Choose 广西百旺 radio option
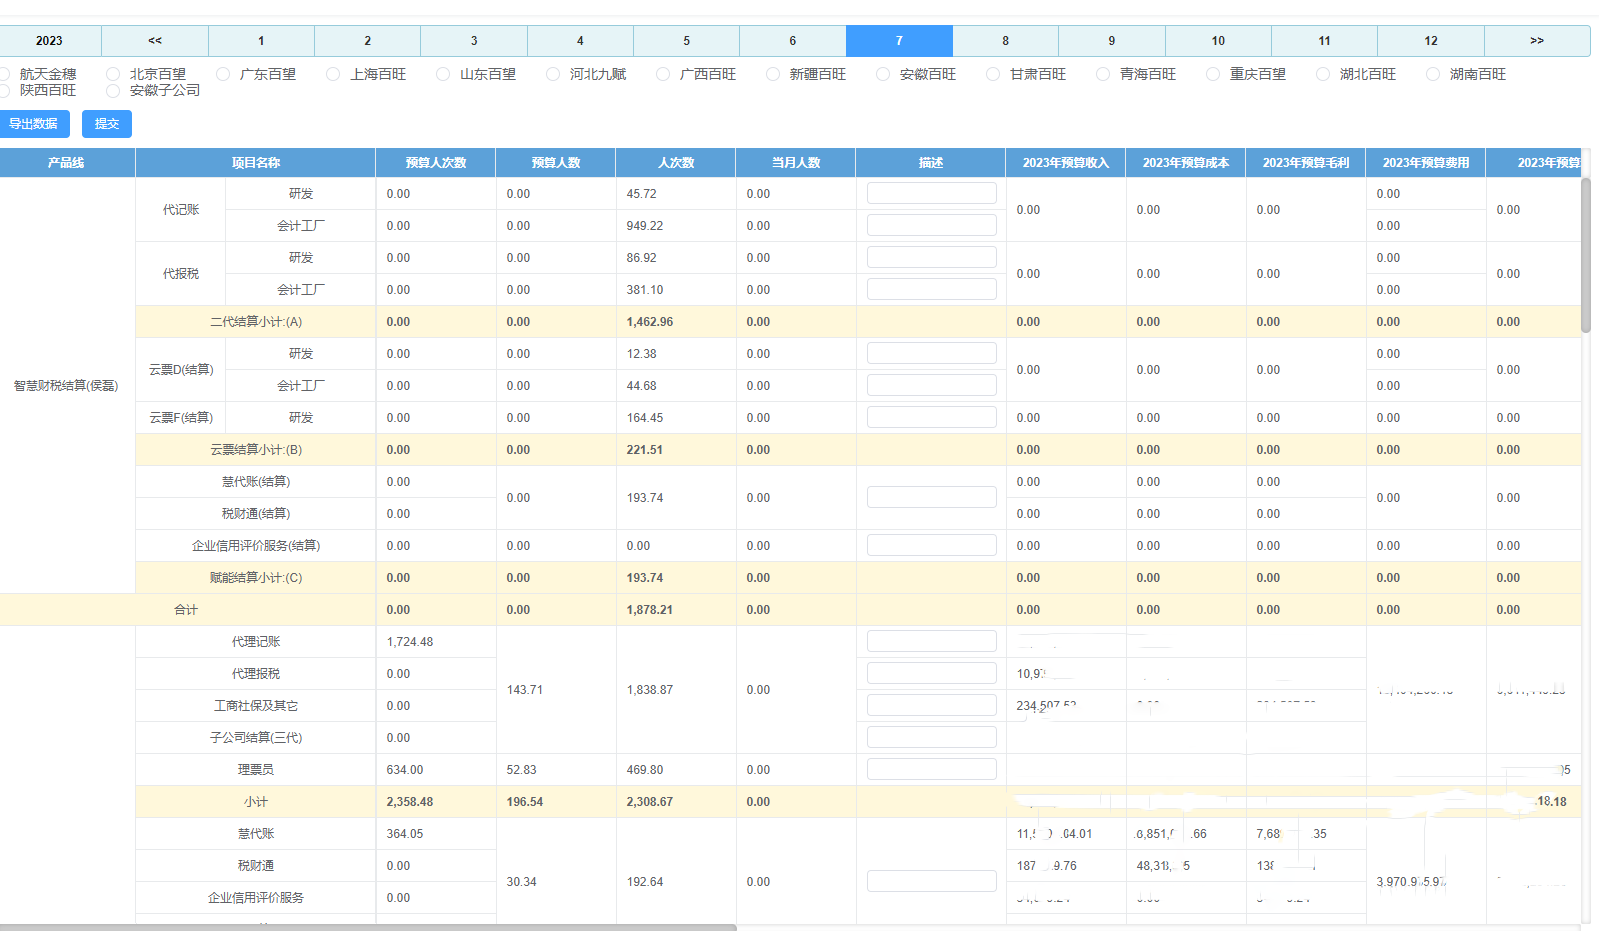Image resolution: width=1599 pixels, height=931 pixels. pyautogui.click(x=663, y=74)
